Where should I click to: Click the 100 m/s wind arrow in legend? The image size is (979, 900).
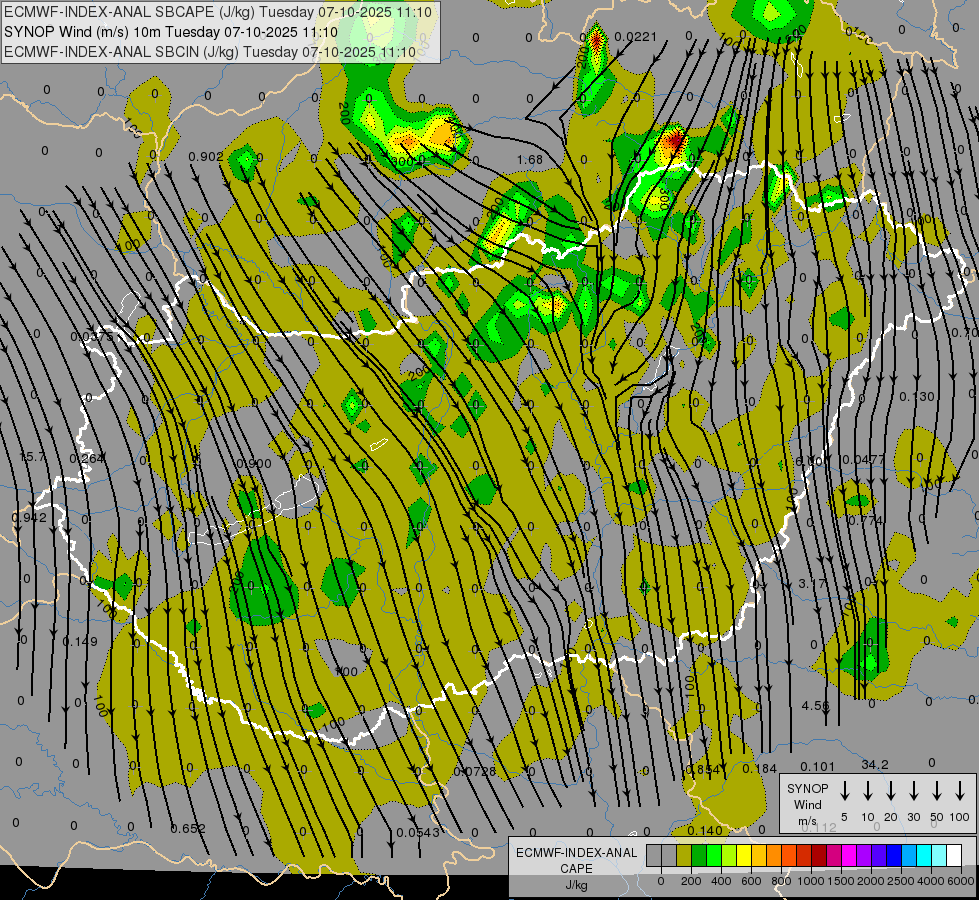960,790
